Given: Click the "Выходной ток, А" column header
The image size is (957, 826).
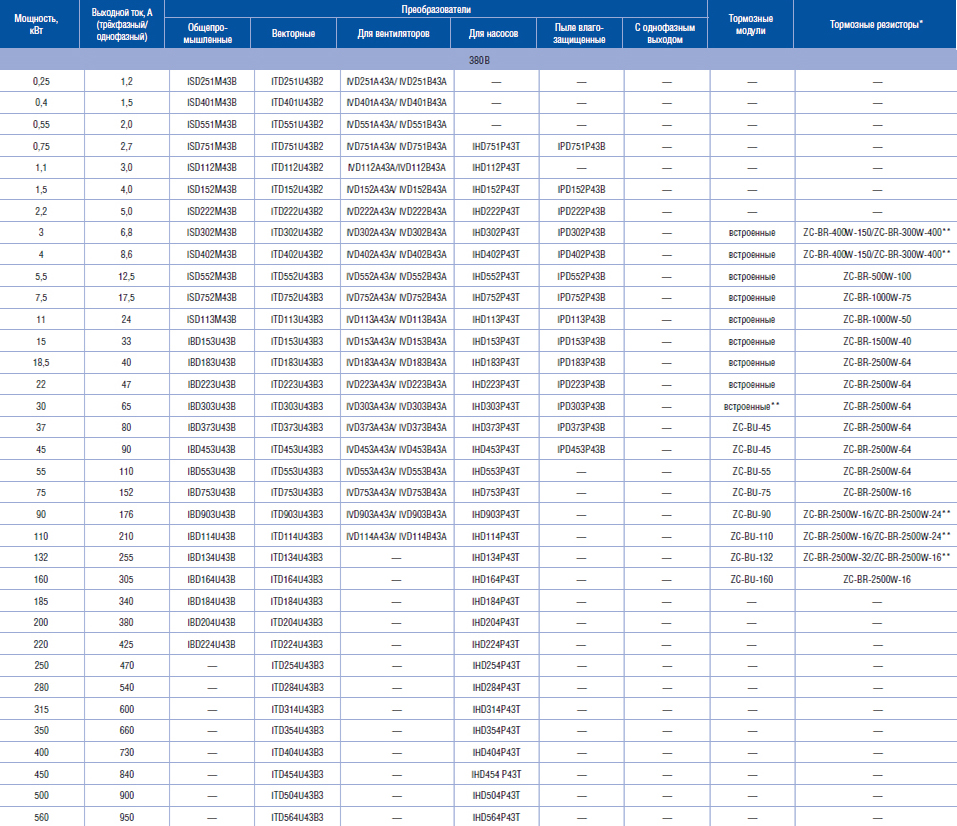Looking at the screenshot, I should (122, 24).
